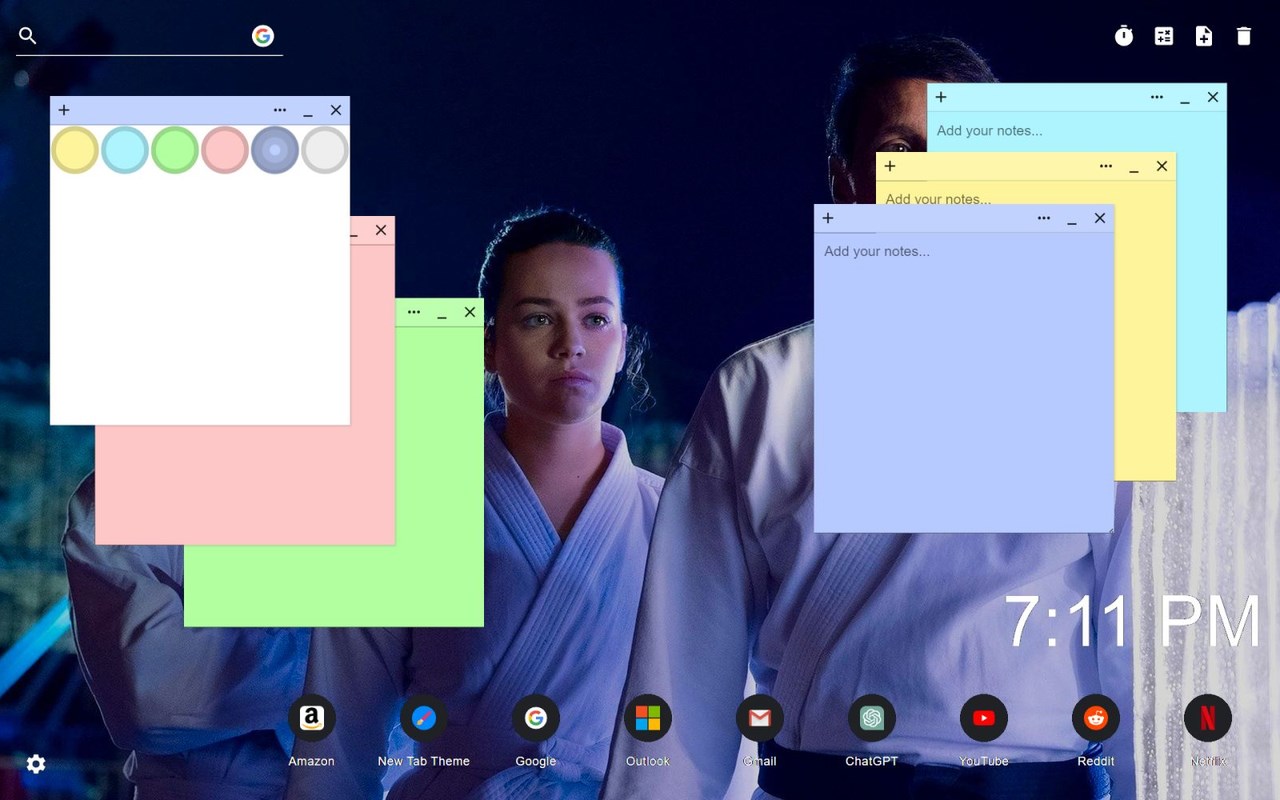Open the white note's three-dot menu
Viewport: 1280px width, 800px height.
point(280,110)
